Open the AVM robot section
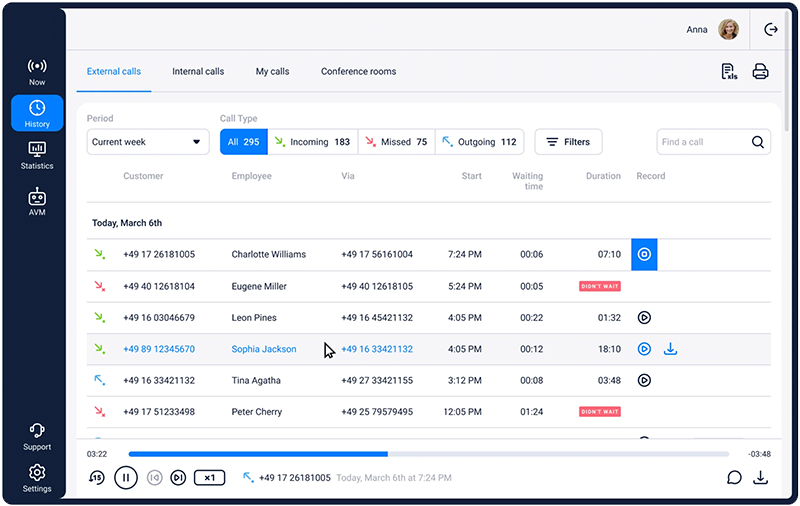 (37, 201)
